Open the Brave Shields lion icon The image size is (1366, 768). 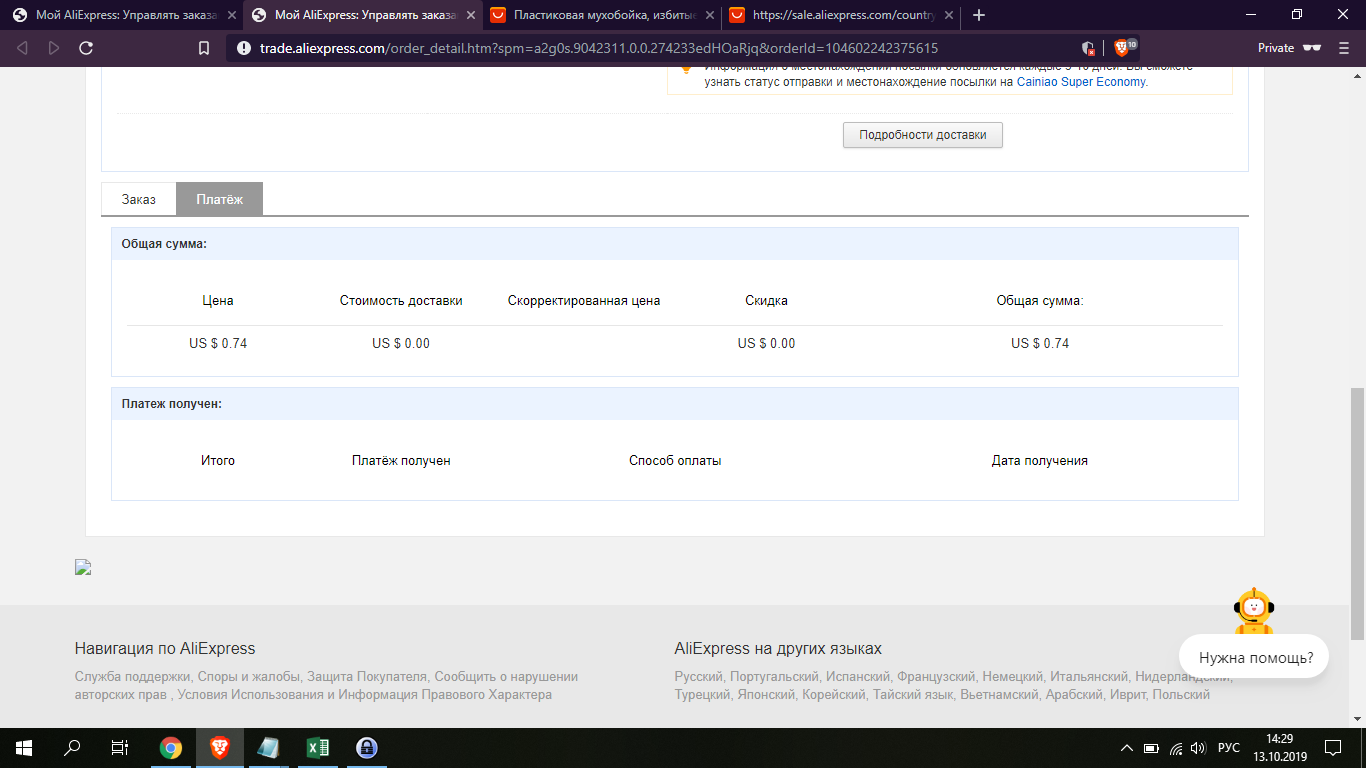pyautogui.click(x=1122, y=47)
